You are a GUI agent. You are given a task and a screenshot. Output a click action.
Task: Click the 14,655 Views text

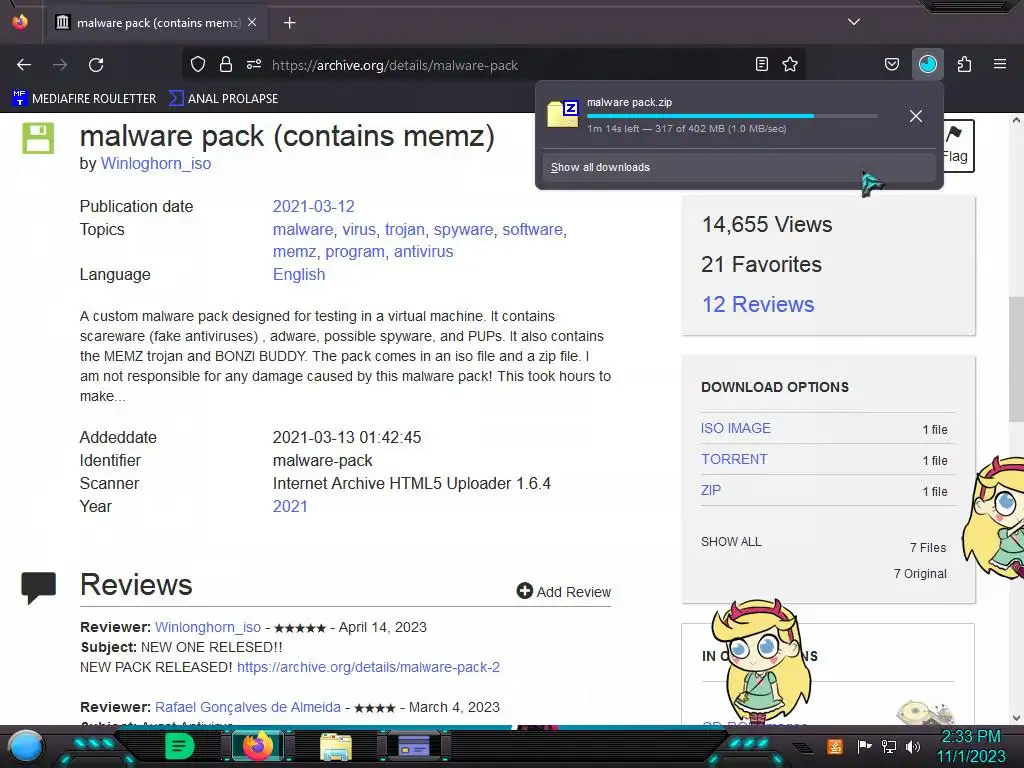[x=767, y=225]
